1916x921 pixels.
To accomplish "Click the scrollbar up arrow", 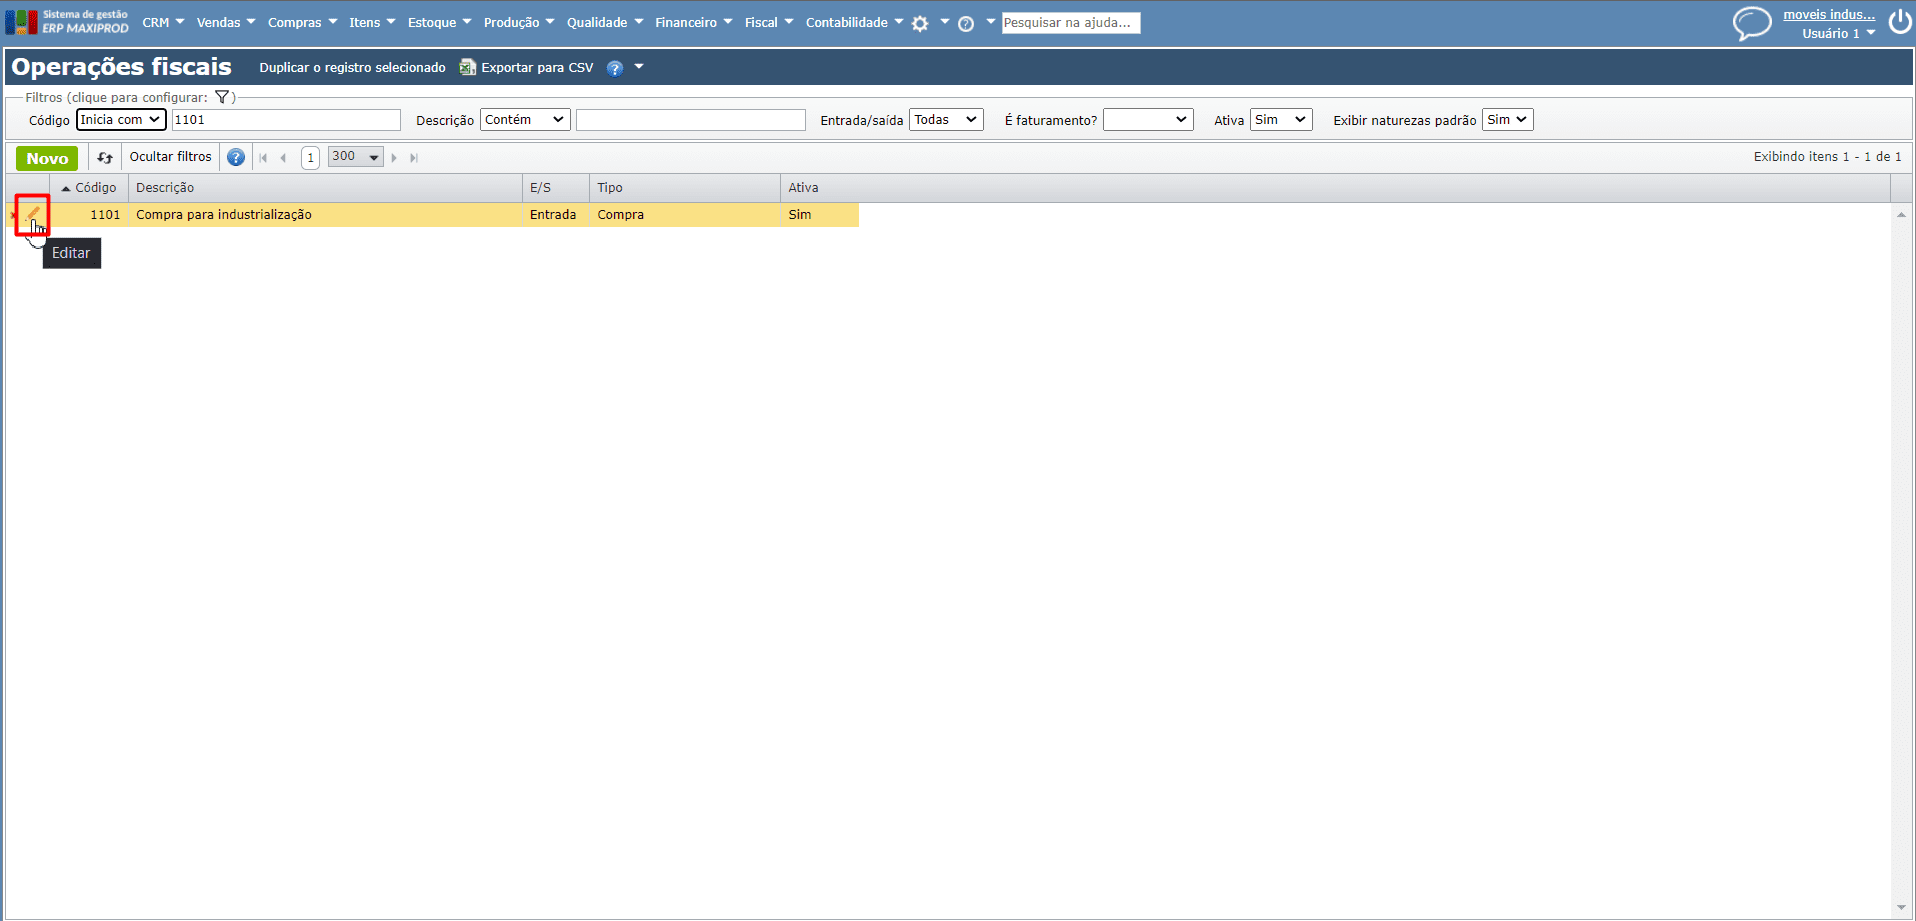I will tap(1901, 215).
